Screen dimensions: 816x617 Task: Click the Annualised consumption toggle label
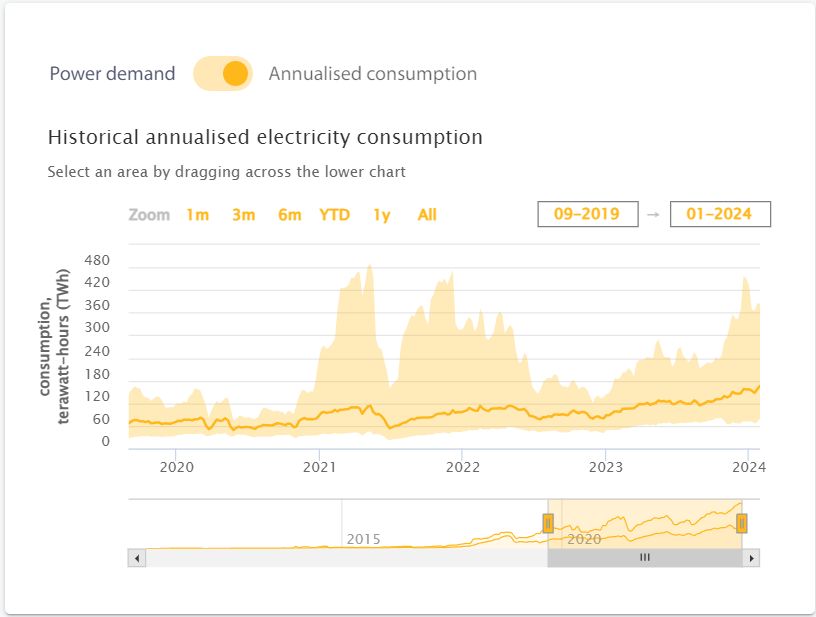[371, 73]
